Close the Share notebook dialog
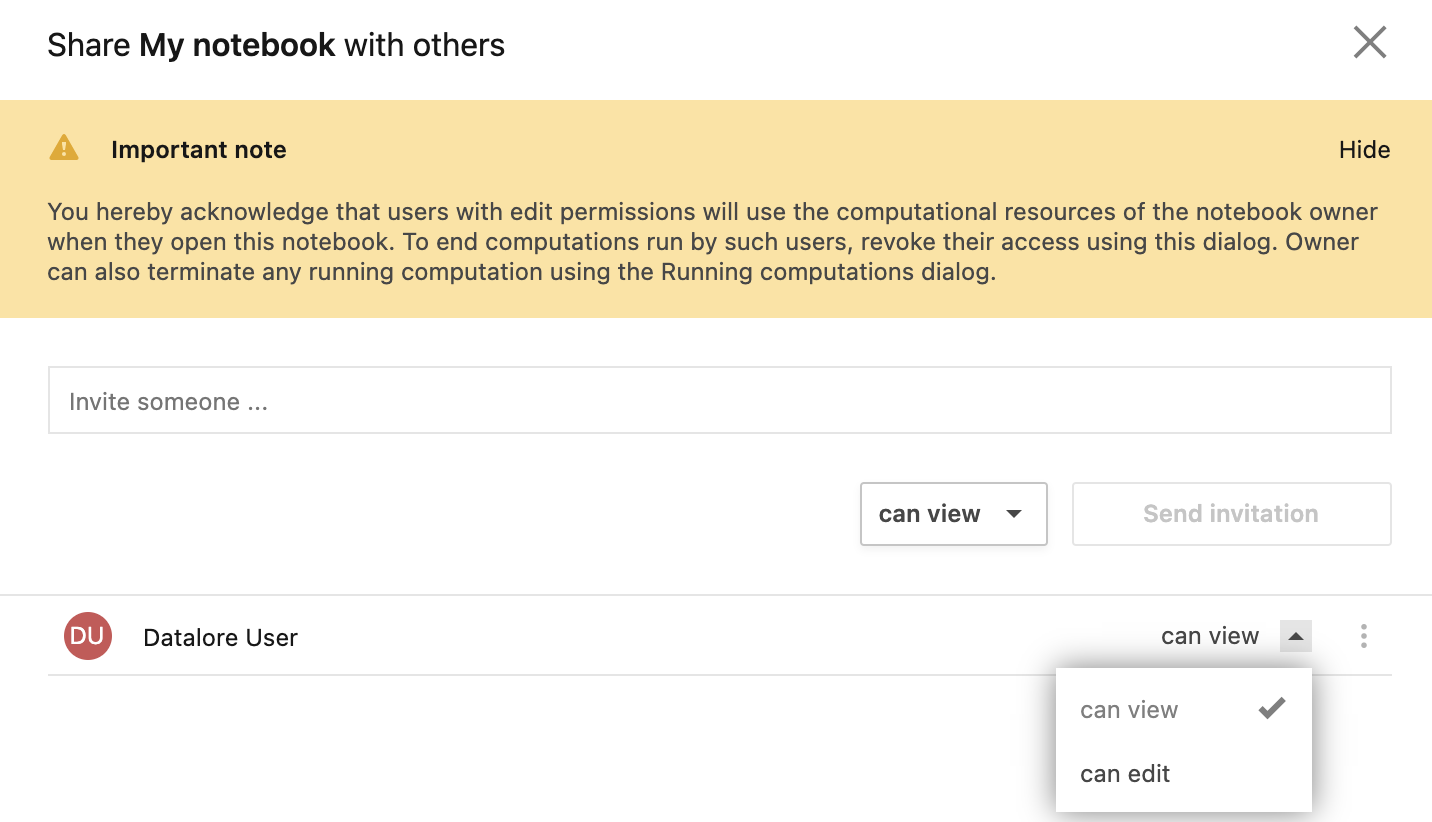The image size is (1432, 822). point(1369,43)
